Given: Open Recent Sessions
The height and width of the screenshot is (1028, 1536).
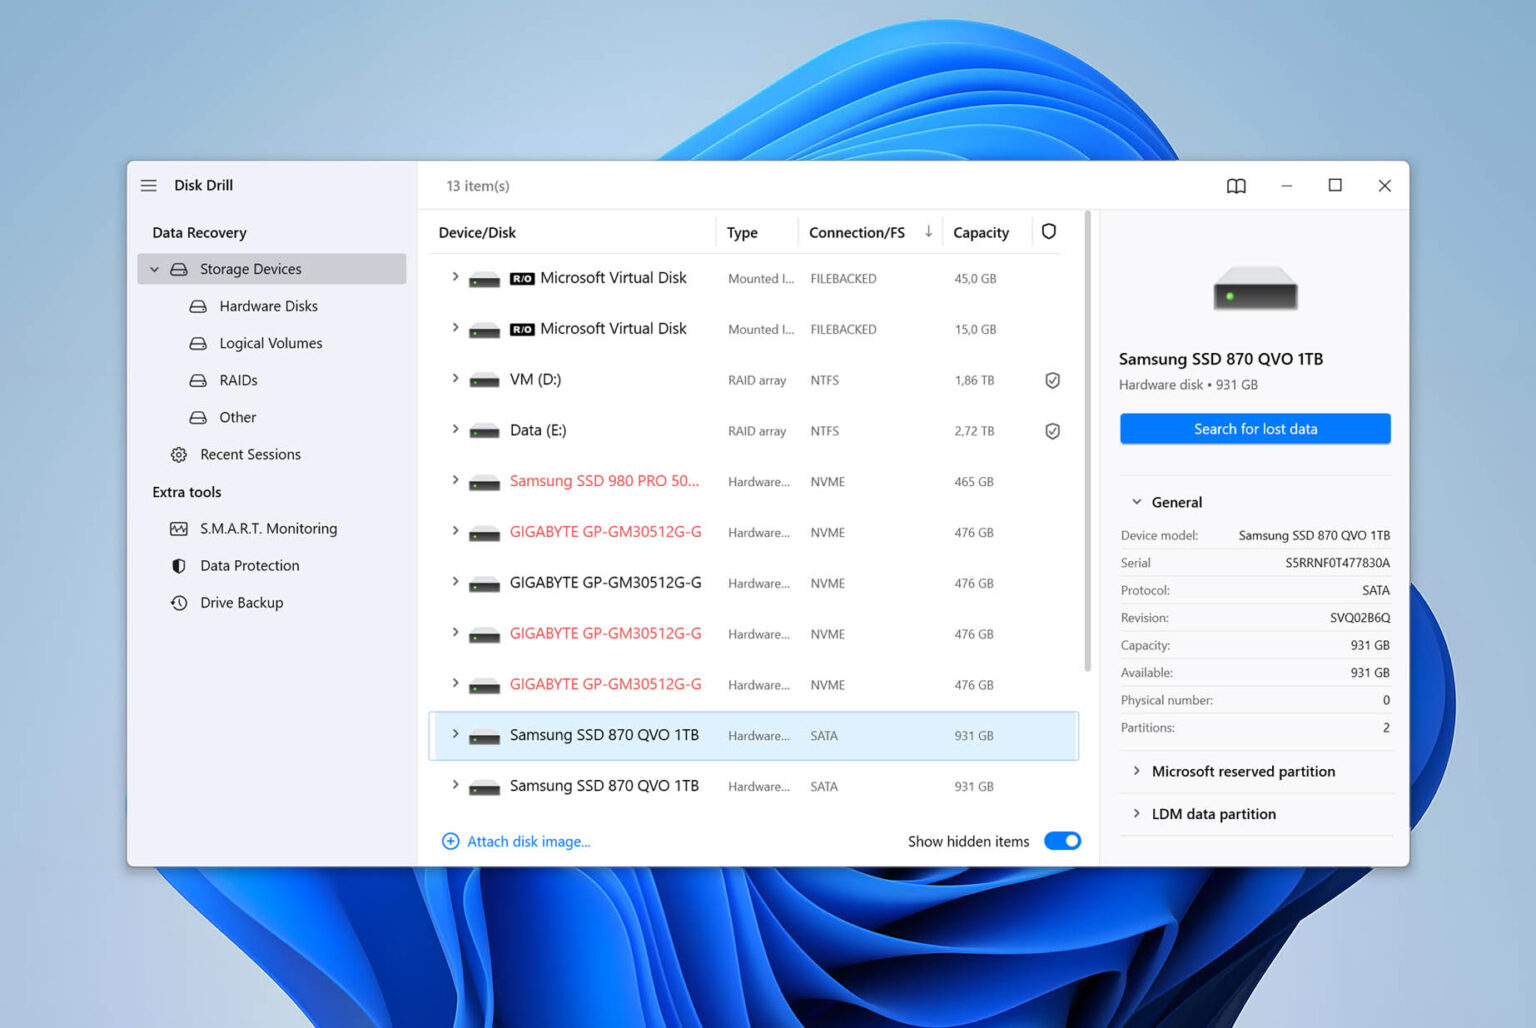Looking at the screenshot, I should click(x=250, y=454).
